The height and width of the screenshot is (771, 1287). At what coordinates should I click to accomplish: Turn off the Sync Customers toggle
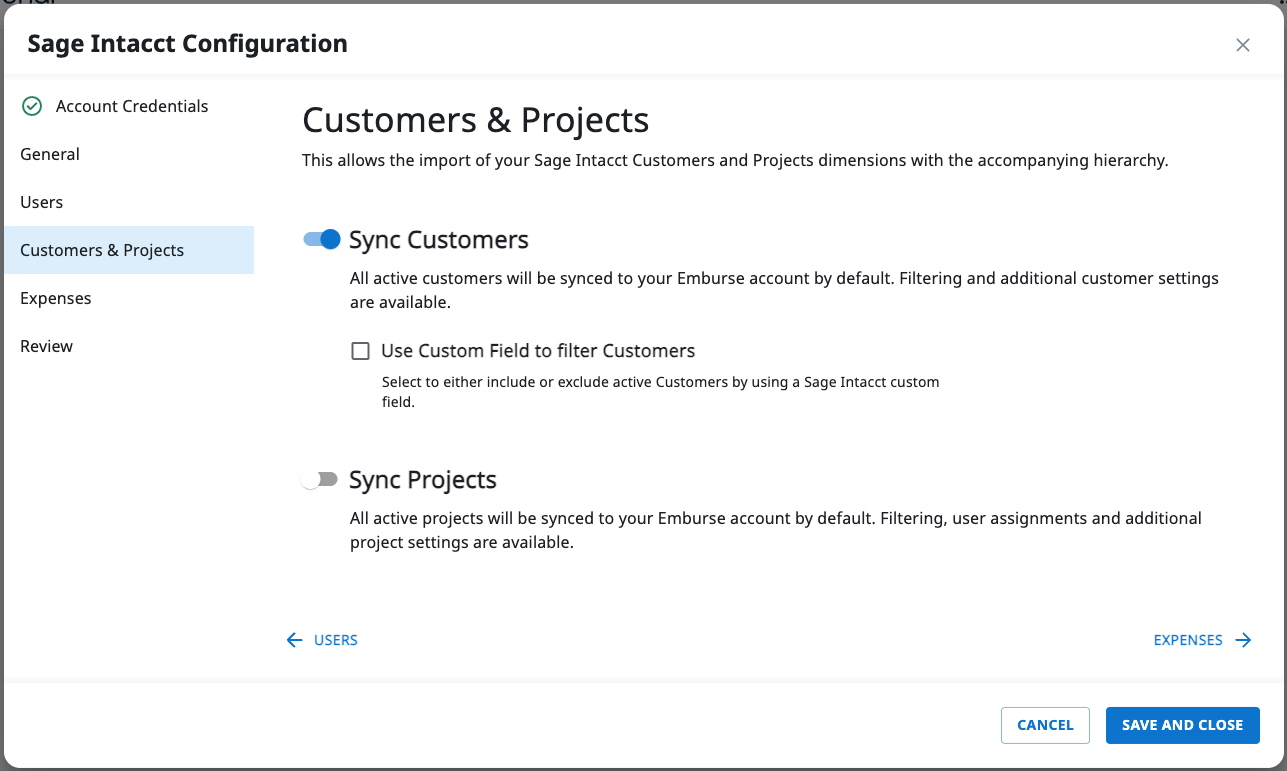coord(322,240)
